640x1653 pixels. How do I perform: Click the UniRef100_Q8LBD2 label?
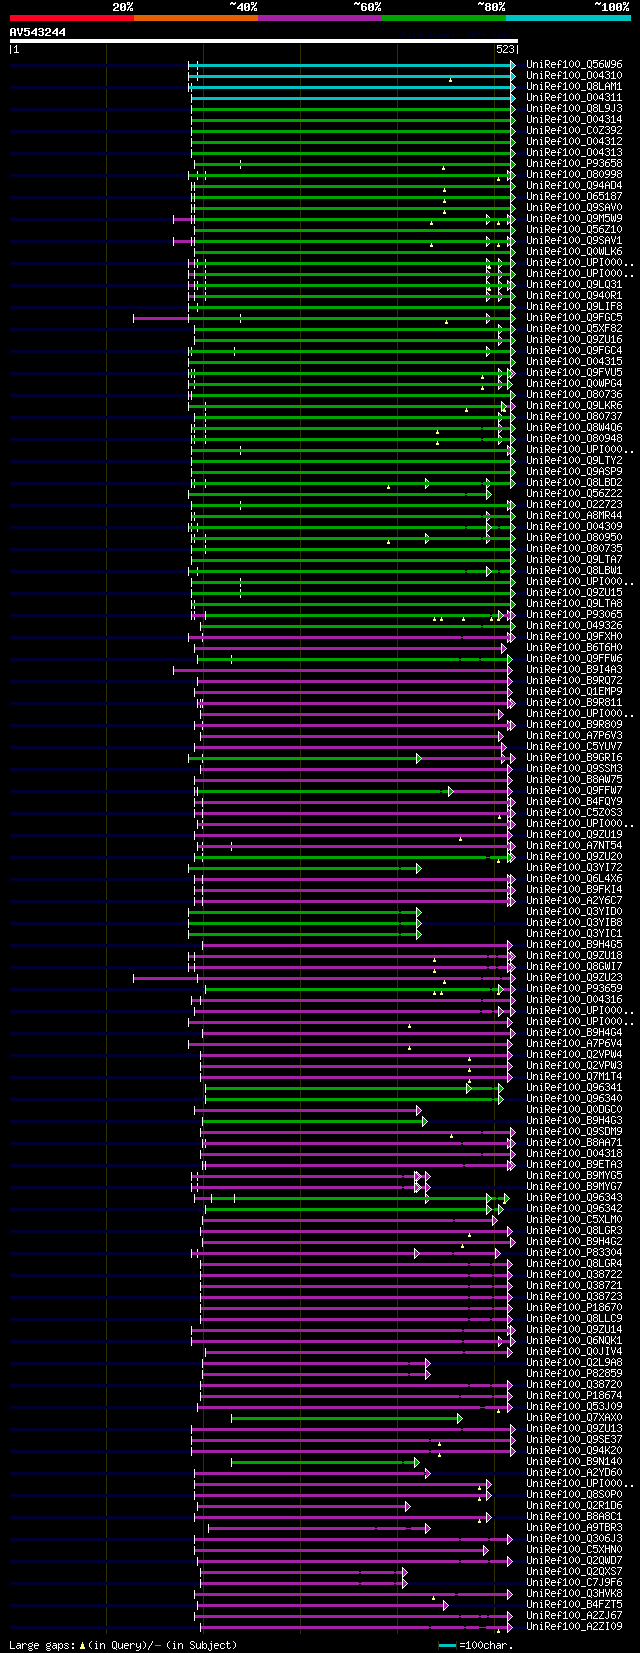coord(574,482)
